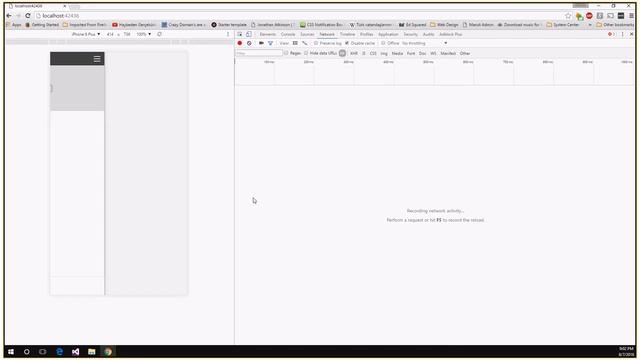Click the DevTools error count indicator
This screenshot has width=640, height=360.
pos(611,34)
